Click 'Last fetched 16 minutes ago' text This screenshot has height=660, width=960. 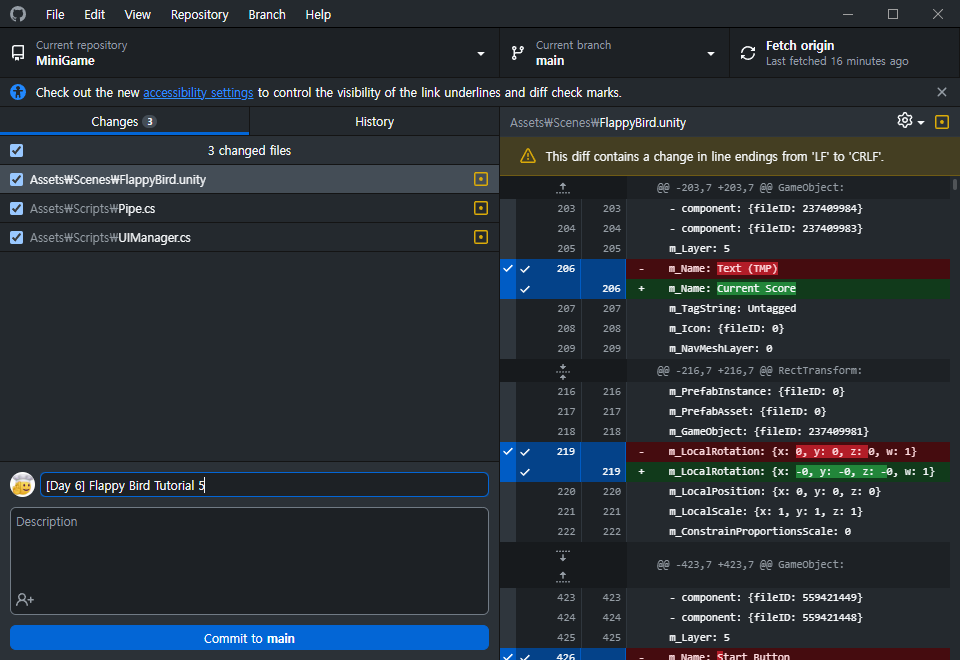pyautogui.click(x=837, y=61)
